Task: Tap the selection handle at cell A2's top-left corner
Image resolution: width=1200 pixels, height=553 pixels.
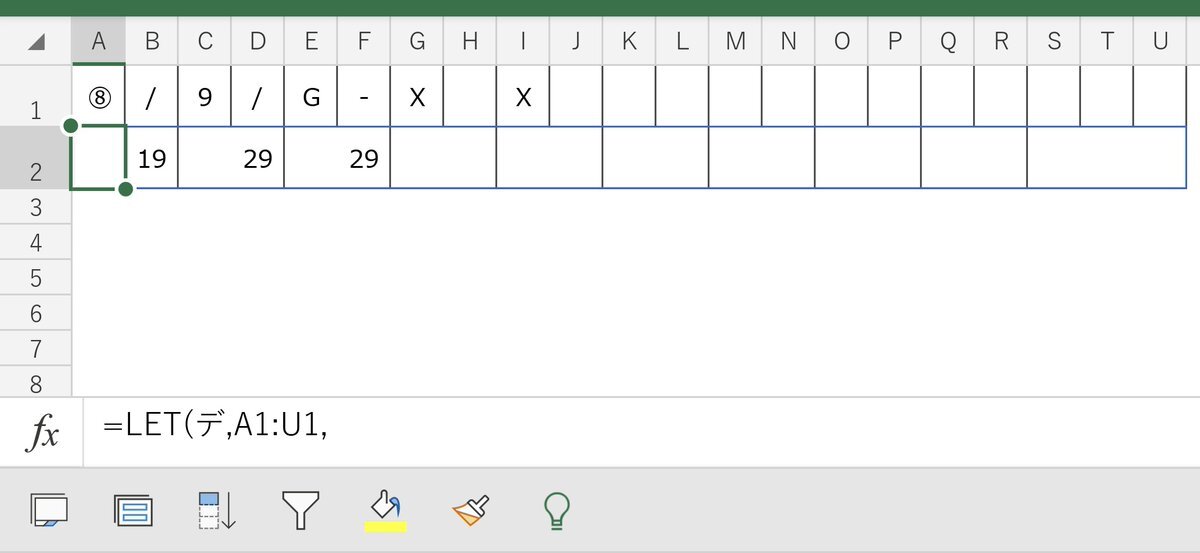Action: [71, 126]
